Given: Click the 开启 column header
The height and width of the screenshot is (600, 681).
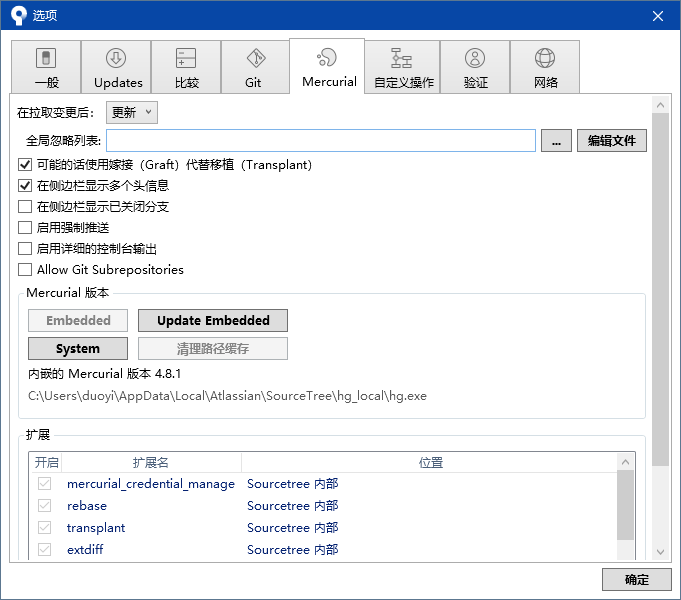Looking at the screenshot, I should (x=46, y=462).
